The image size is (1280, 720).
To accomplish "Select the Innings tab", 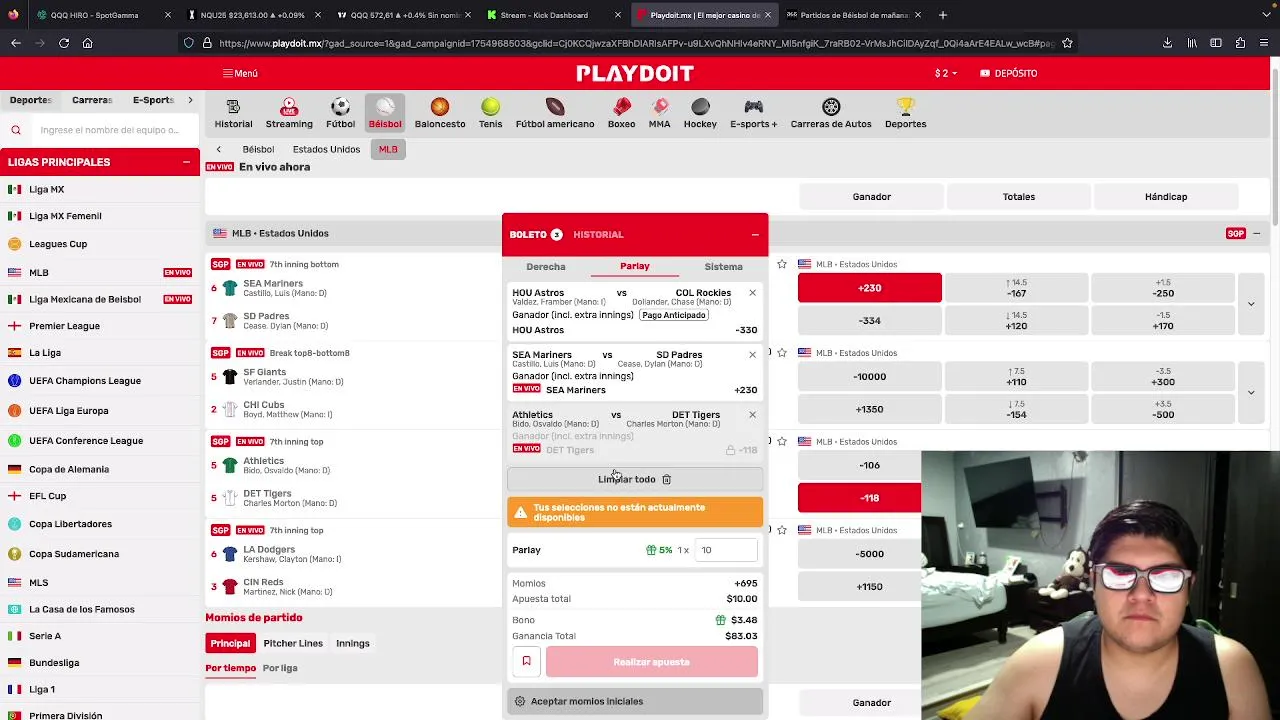I will tap(353, 643).
